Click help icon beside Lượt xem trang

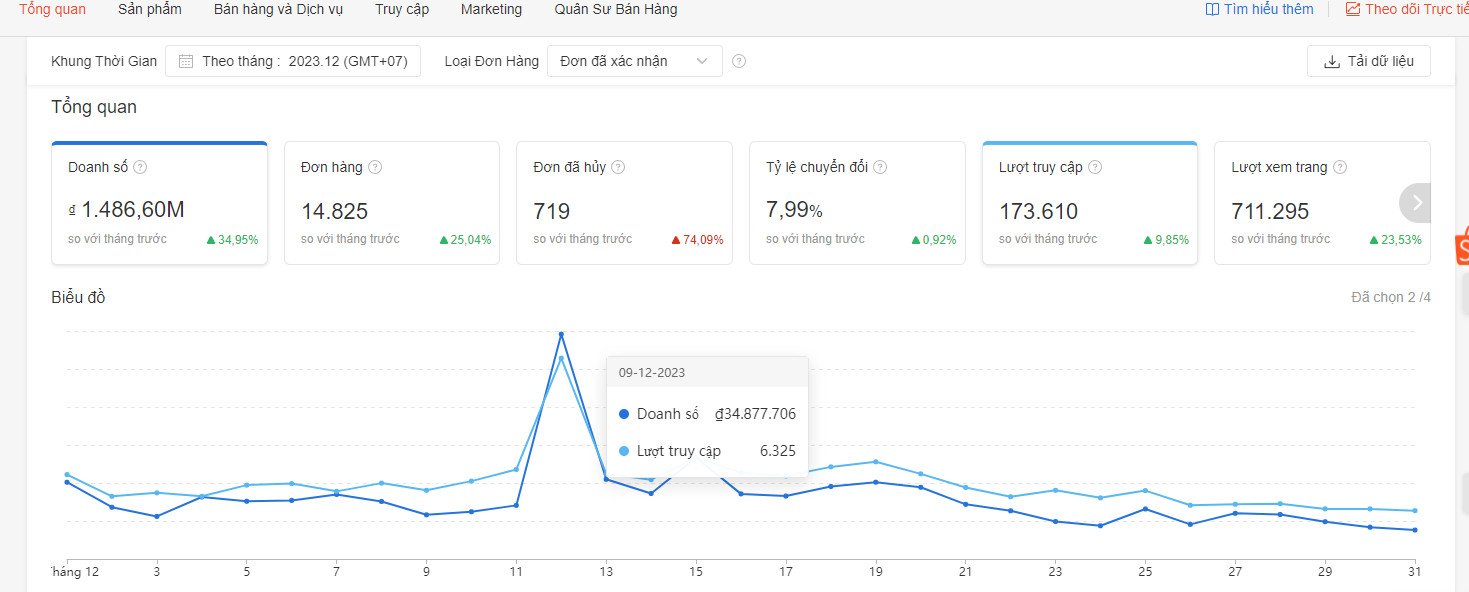1340,167
